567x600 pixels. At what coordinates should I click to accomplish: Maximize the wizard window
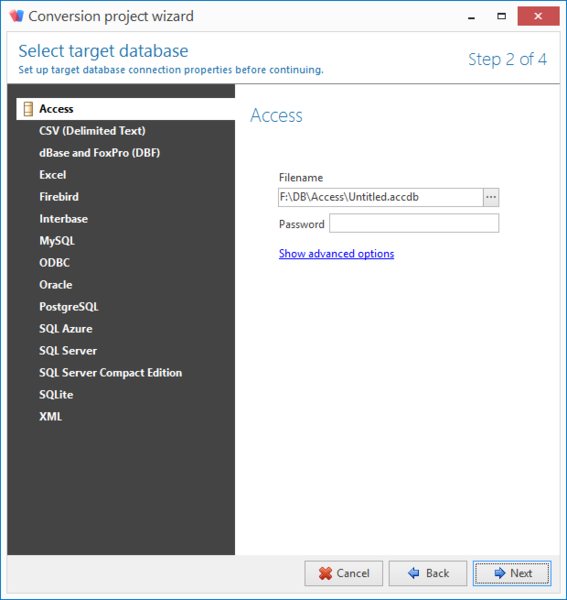[501, 16]
